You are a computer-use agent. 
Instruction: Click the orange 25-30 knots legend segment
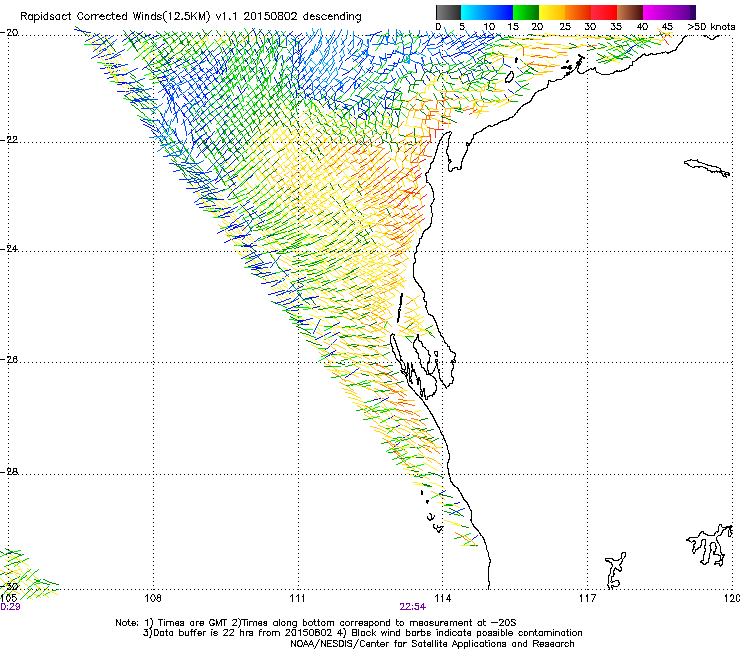[578, 12]
